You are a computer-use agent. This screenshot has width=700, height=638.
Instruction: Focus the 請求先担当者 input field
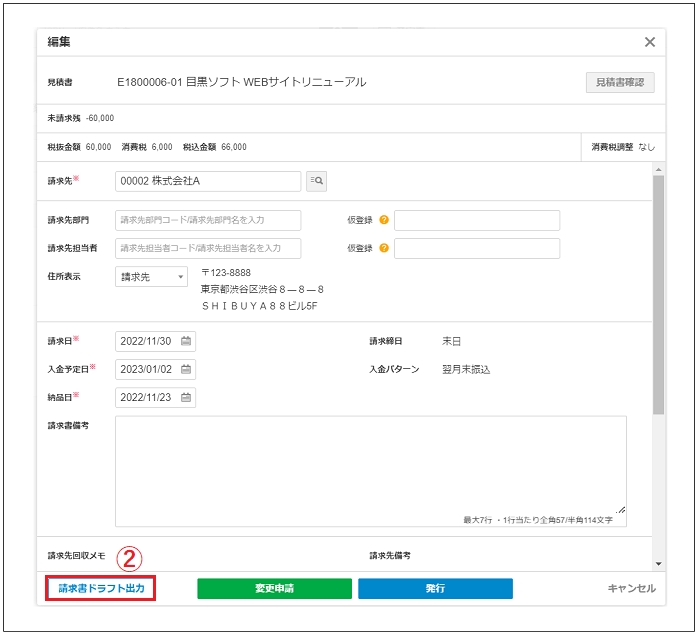pos(208,248)
